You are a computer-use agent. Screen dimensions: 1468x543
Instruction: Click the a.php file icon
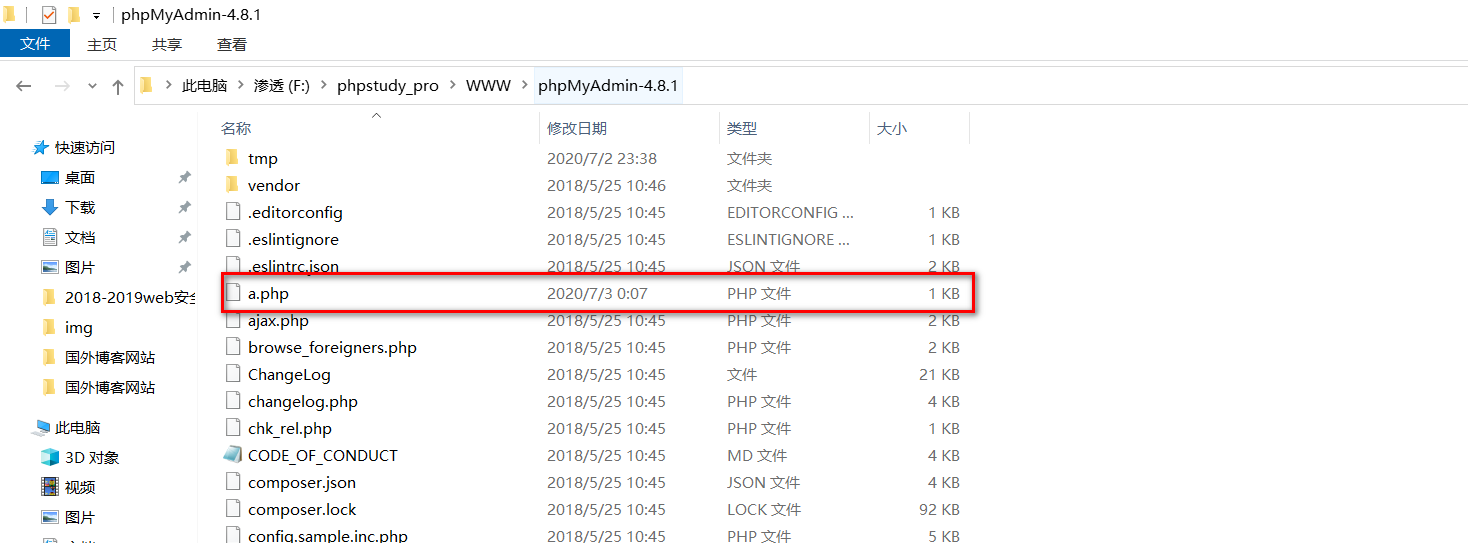coord(232,293)
